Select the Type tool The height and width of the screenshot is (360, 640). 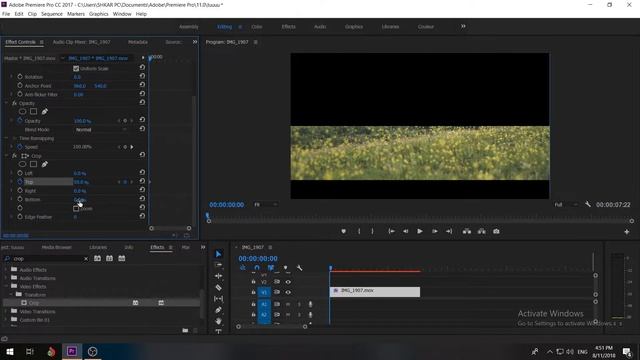pyautogui.click(x=218, y=331)
